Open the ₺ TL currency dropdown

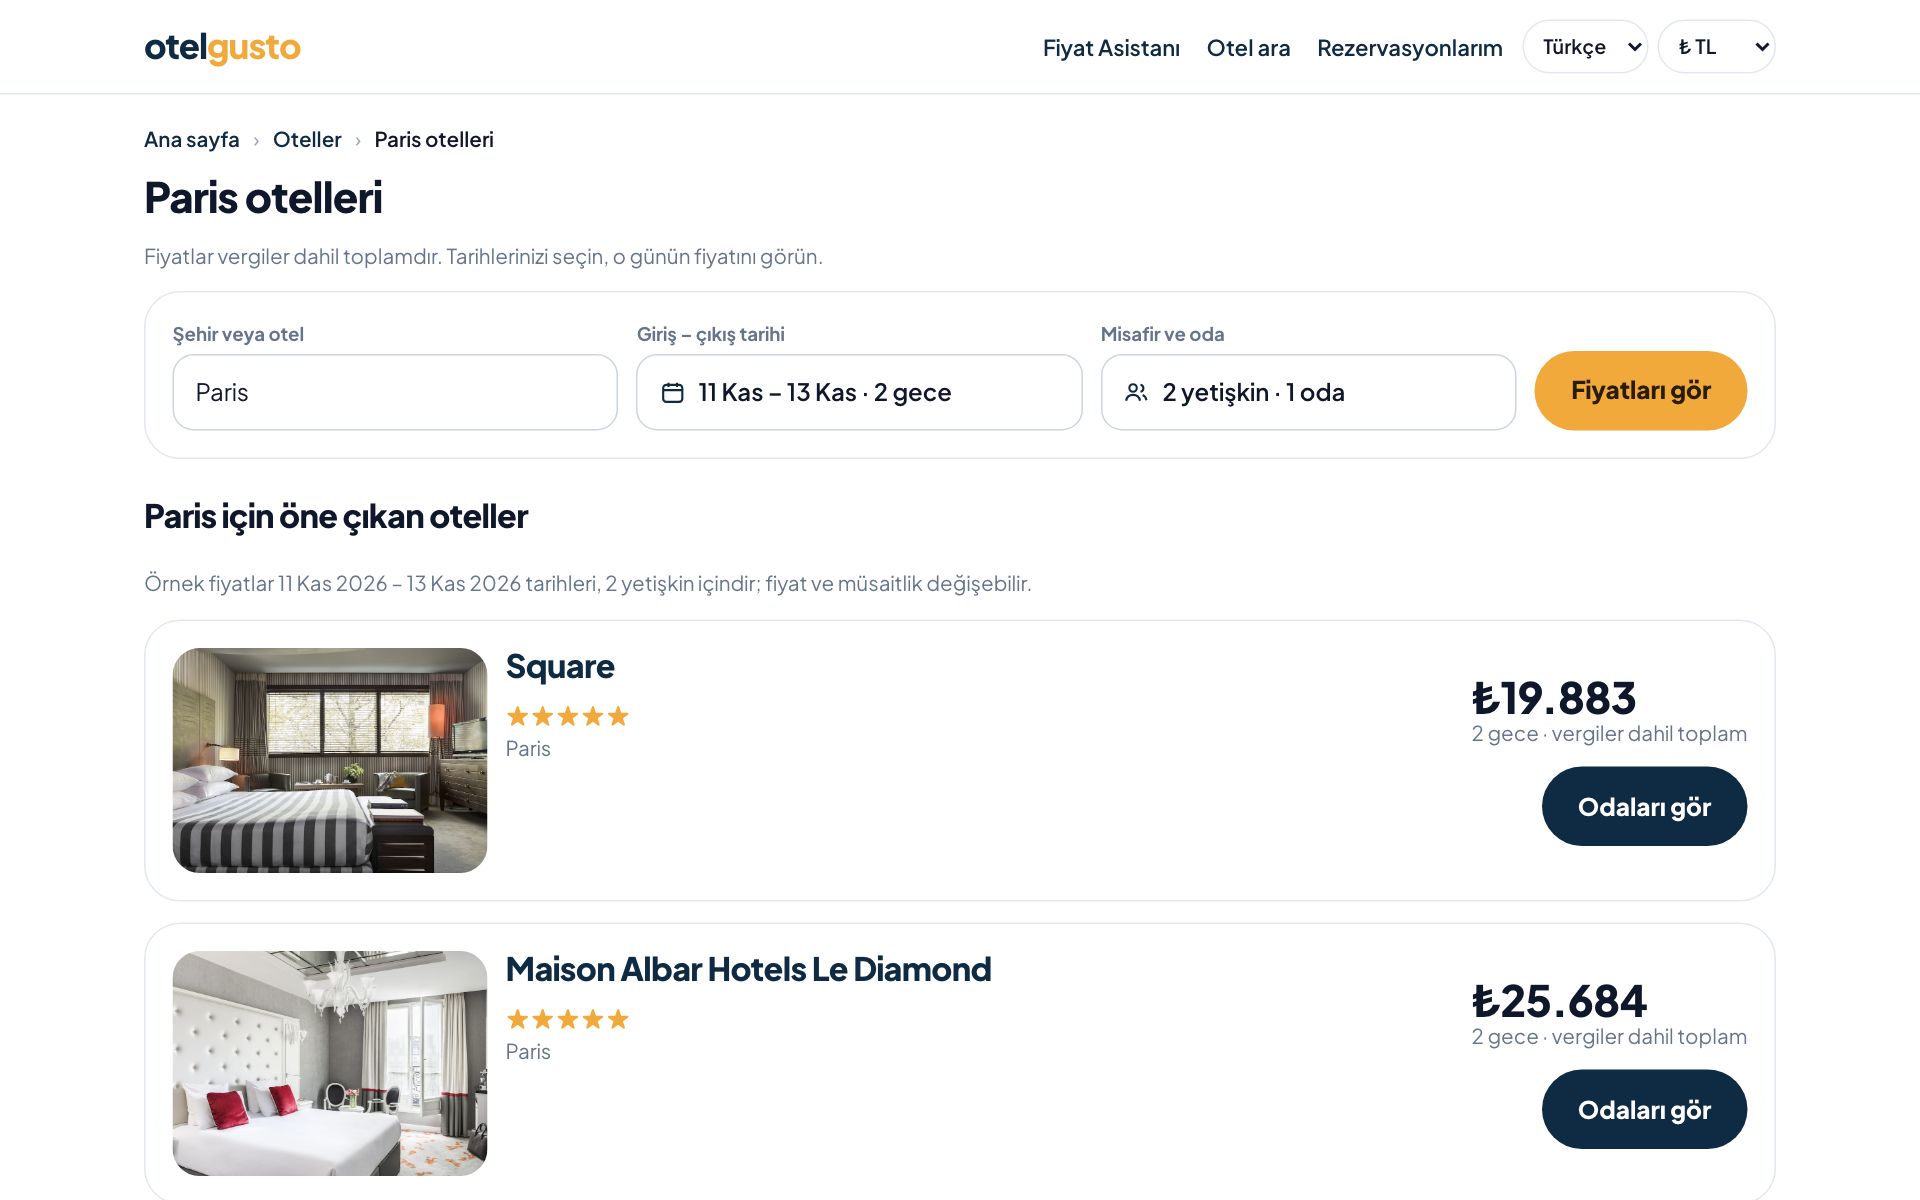point(1716,47)
